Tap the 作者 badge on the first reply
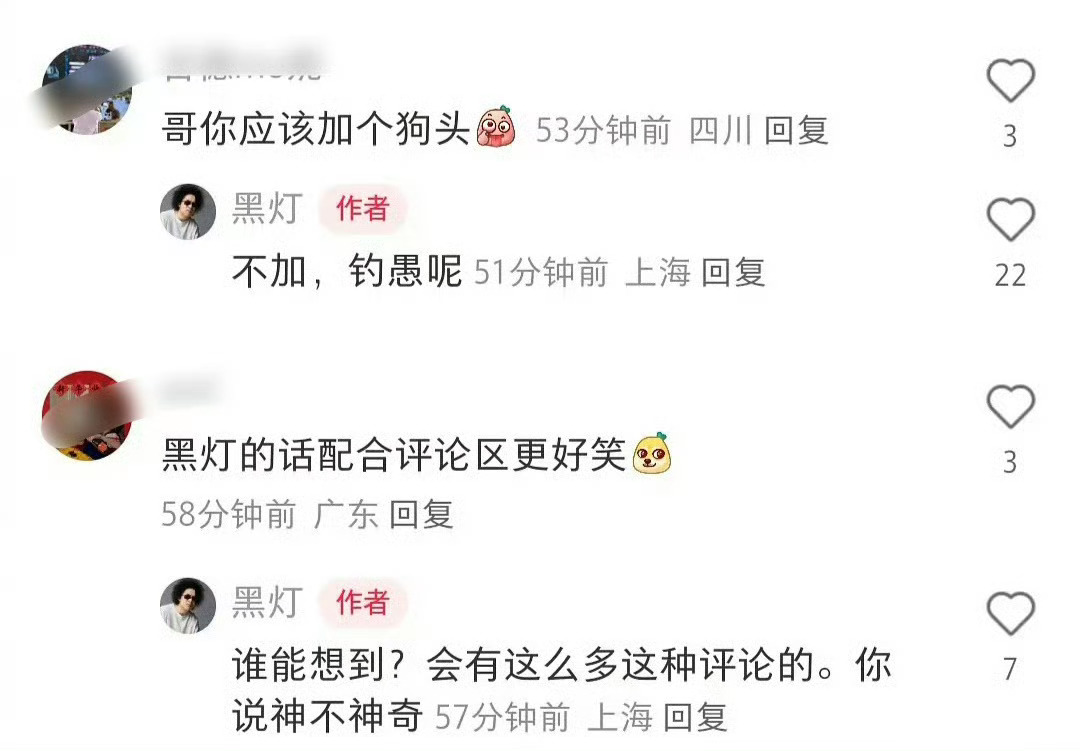Viewport: 1080px width, 751px height. tap(363, 208)
